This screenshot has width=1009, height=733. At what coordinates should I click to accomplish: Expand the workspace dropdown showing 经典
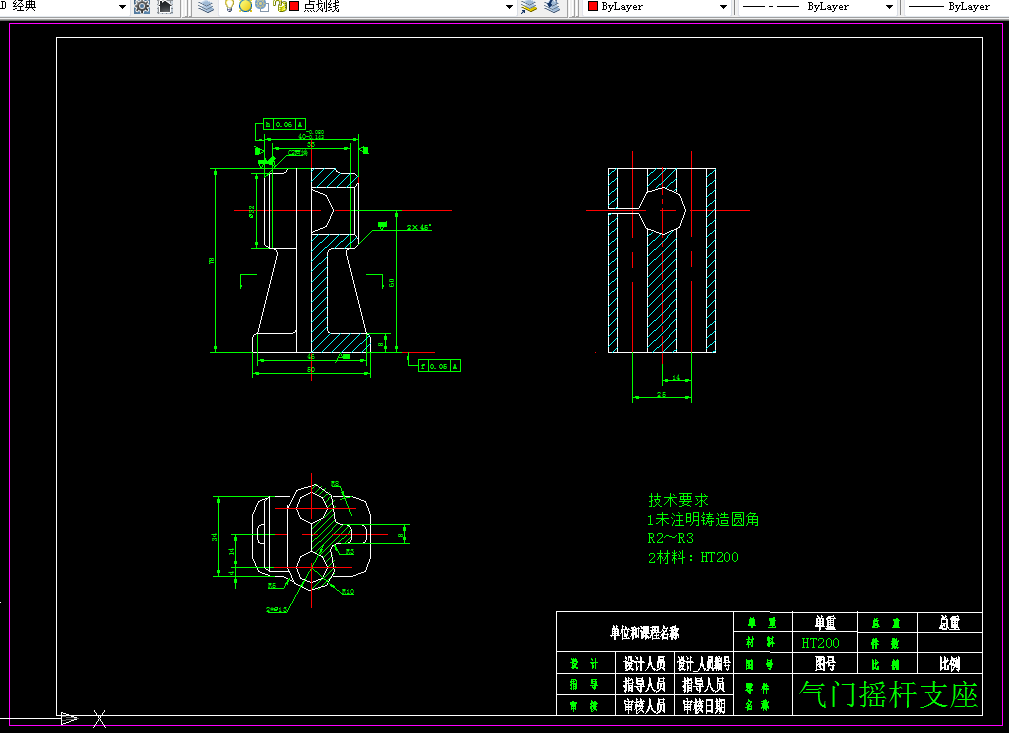(122, 7)
